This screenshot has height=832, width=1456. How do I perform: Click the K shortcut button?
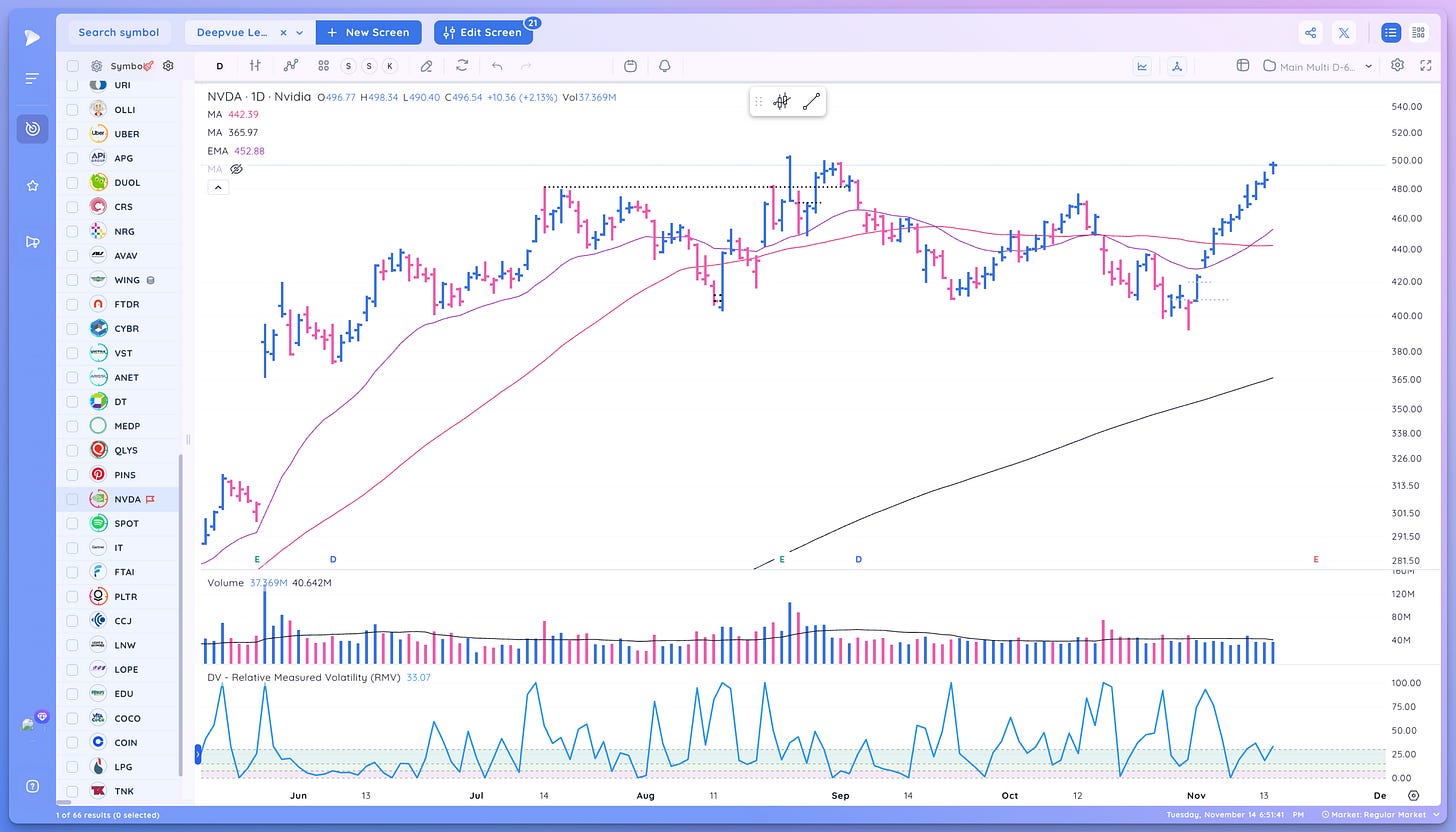pos(389,66)
